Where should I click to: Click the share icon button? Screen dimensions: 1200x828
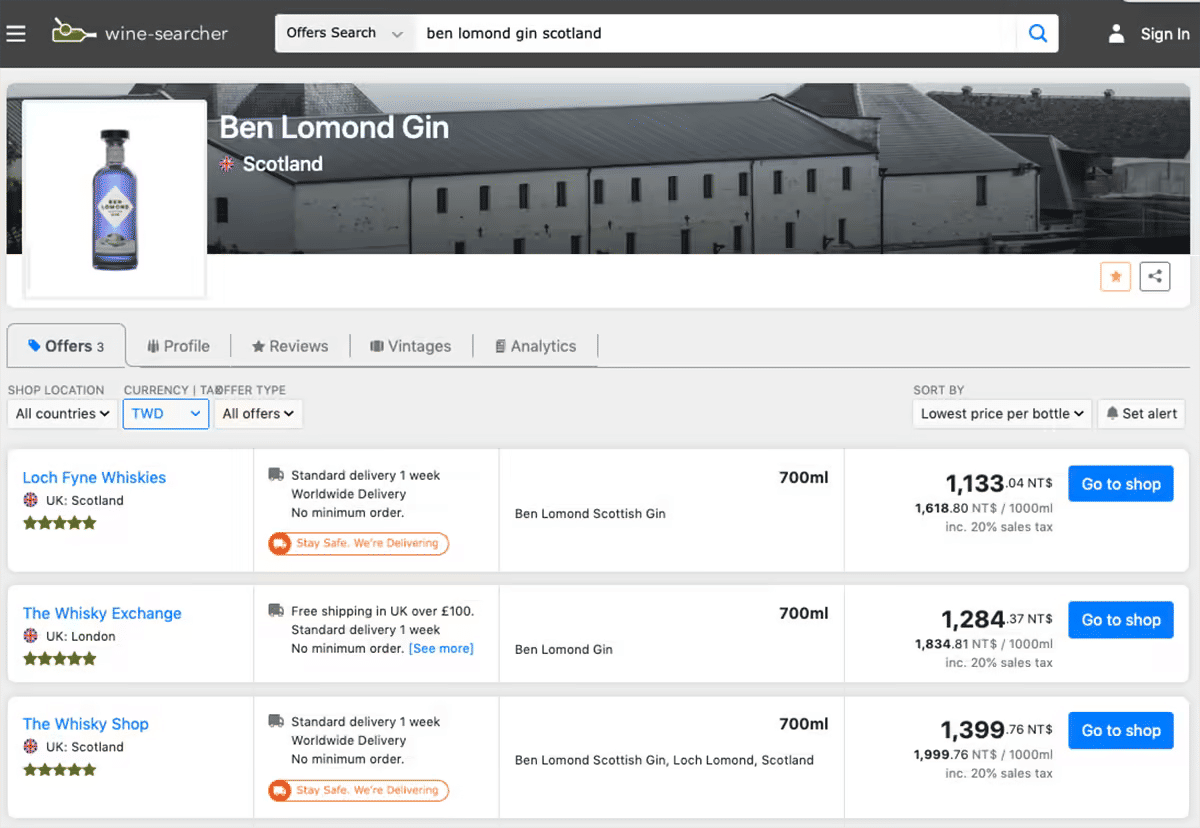tap(1155, 277)
